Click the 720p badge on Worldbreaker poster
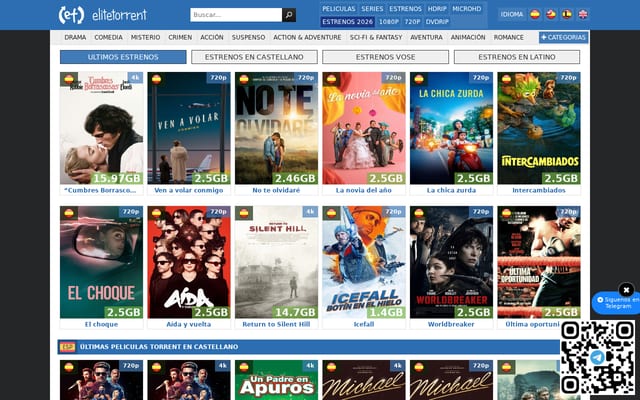Screen dimensions: 640x400 pos(481,212)
